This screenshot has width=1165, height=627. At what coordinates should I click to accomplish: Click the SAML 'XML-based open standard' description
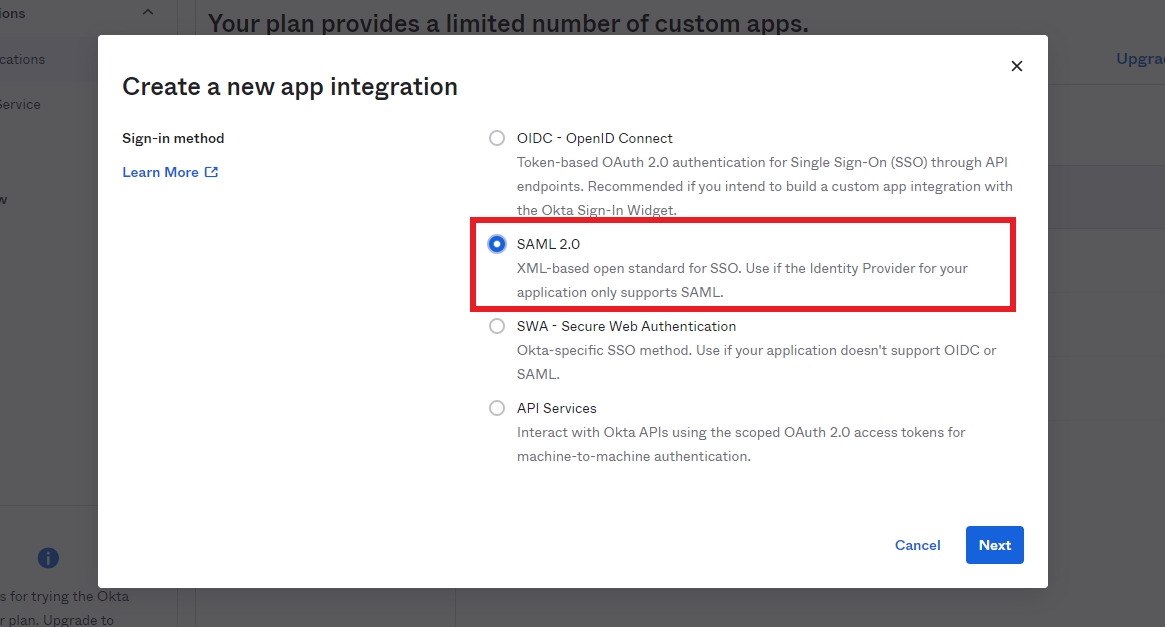coord(742,280)
